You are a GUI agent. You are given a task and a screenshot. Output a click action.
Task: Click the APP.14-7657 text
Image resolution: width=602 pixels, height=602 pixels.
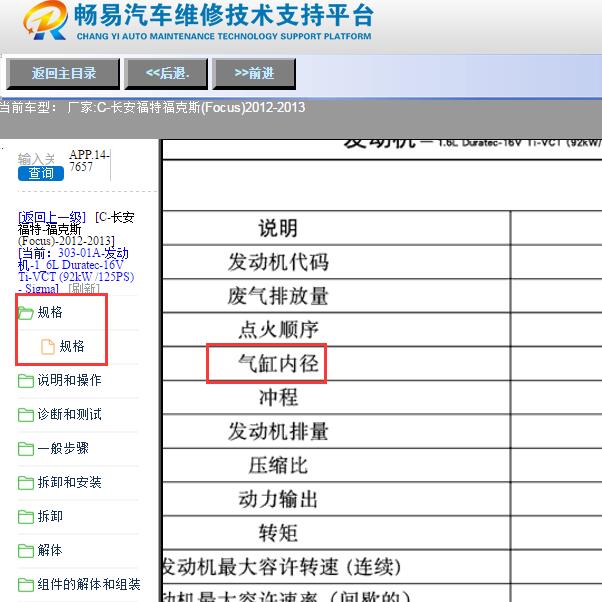(89, 161)
